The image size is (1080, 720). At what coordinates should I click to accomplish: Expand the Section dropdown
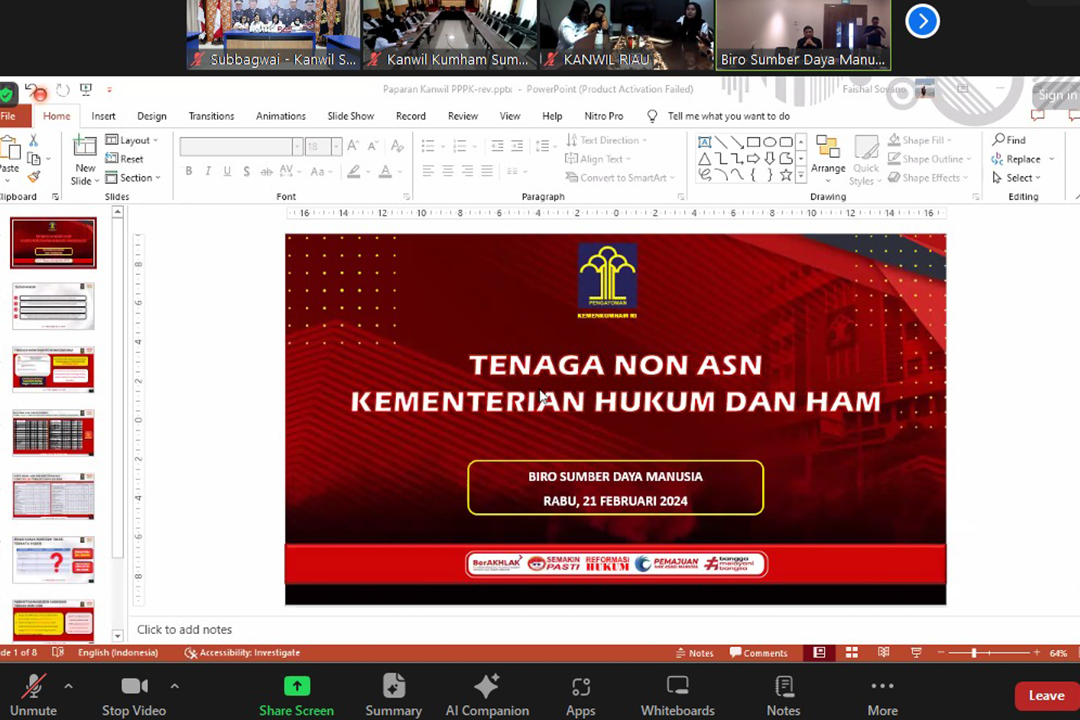[x=135, y=178]
